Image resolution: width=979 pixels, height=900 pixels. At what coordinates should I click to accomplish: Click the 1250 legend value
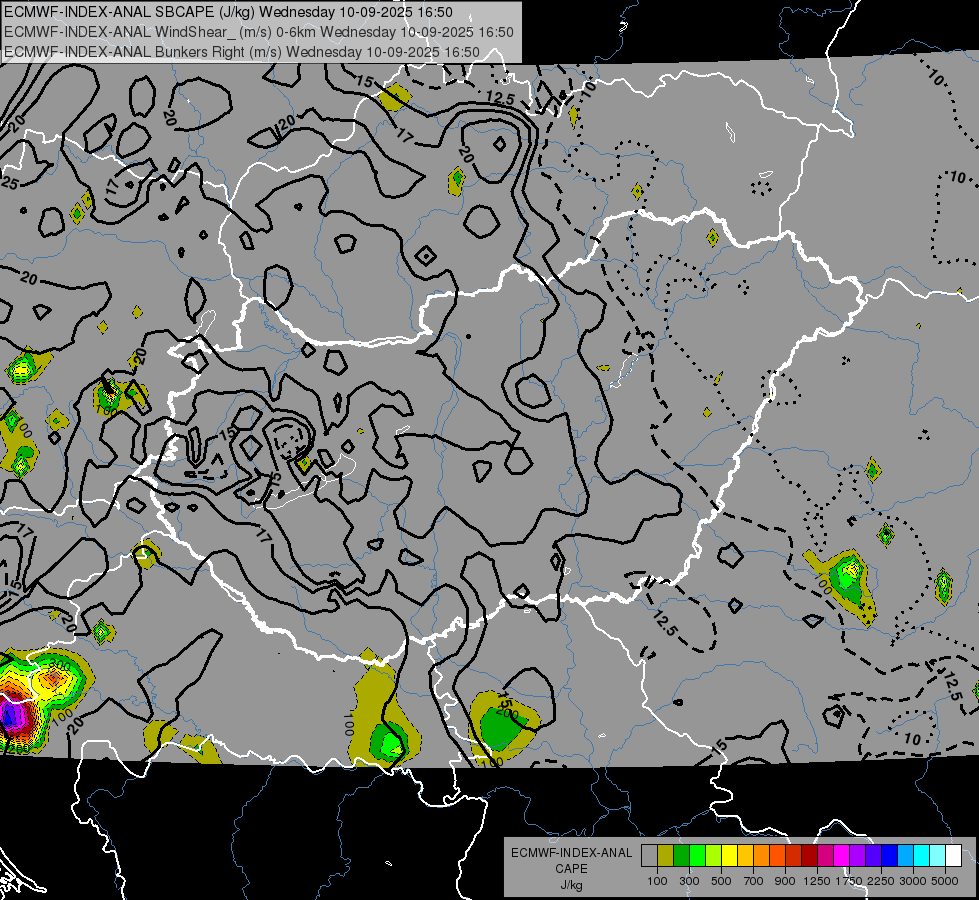coord(817,881)
